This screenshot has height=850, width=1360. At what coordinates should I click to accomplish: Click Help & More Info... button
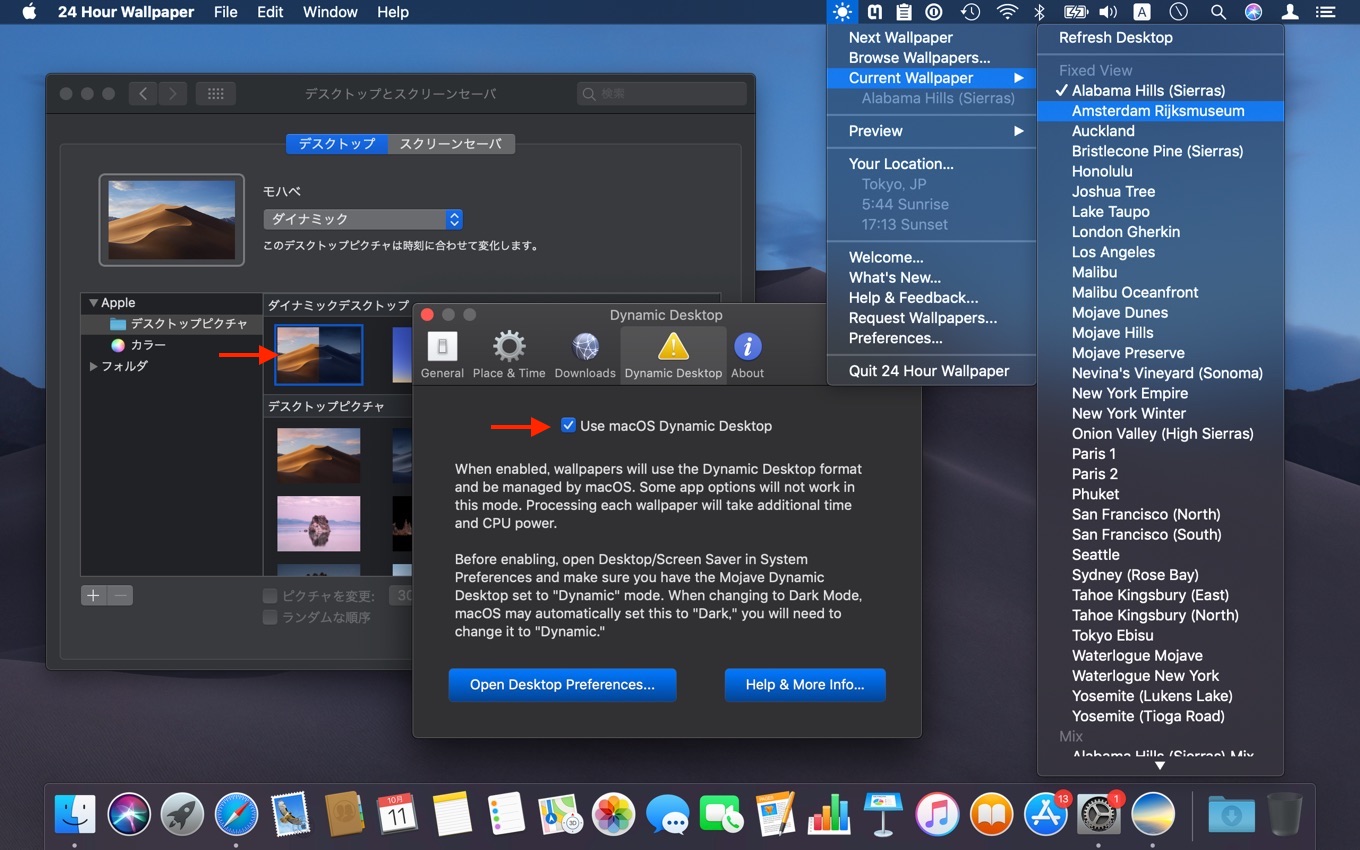tap(805, 685)
